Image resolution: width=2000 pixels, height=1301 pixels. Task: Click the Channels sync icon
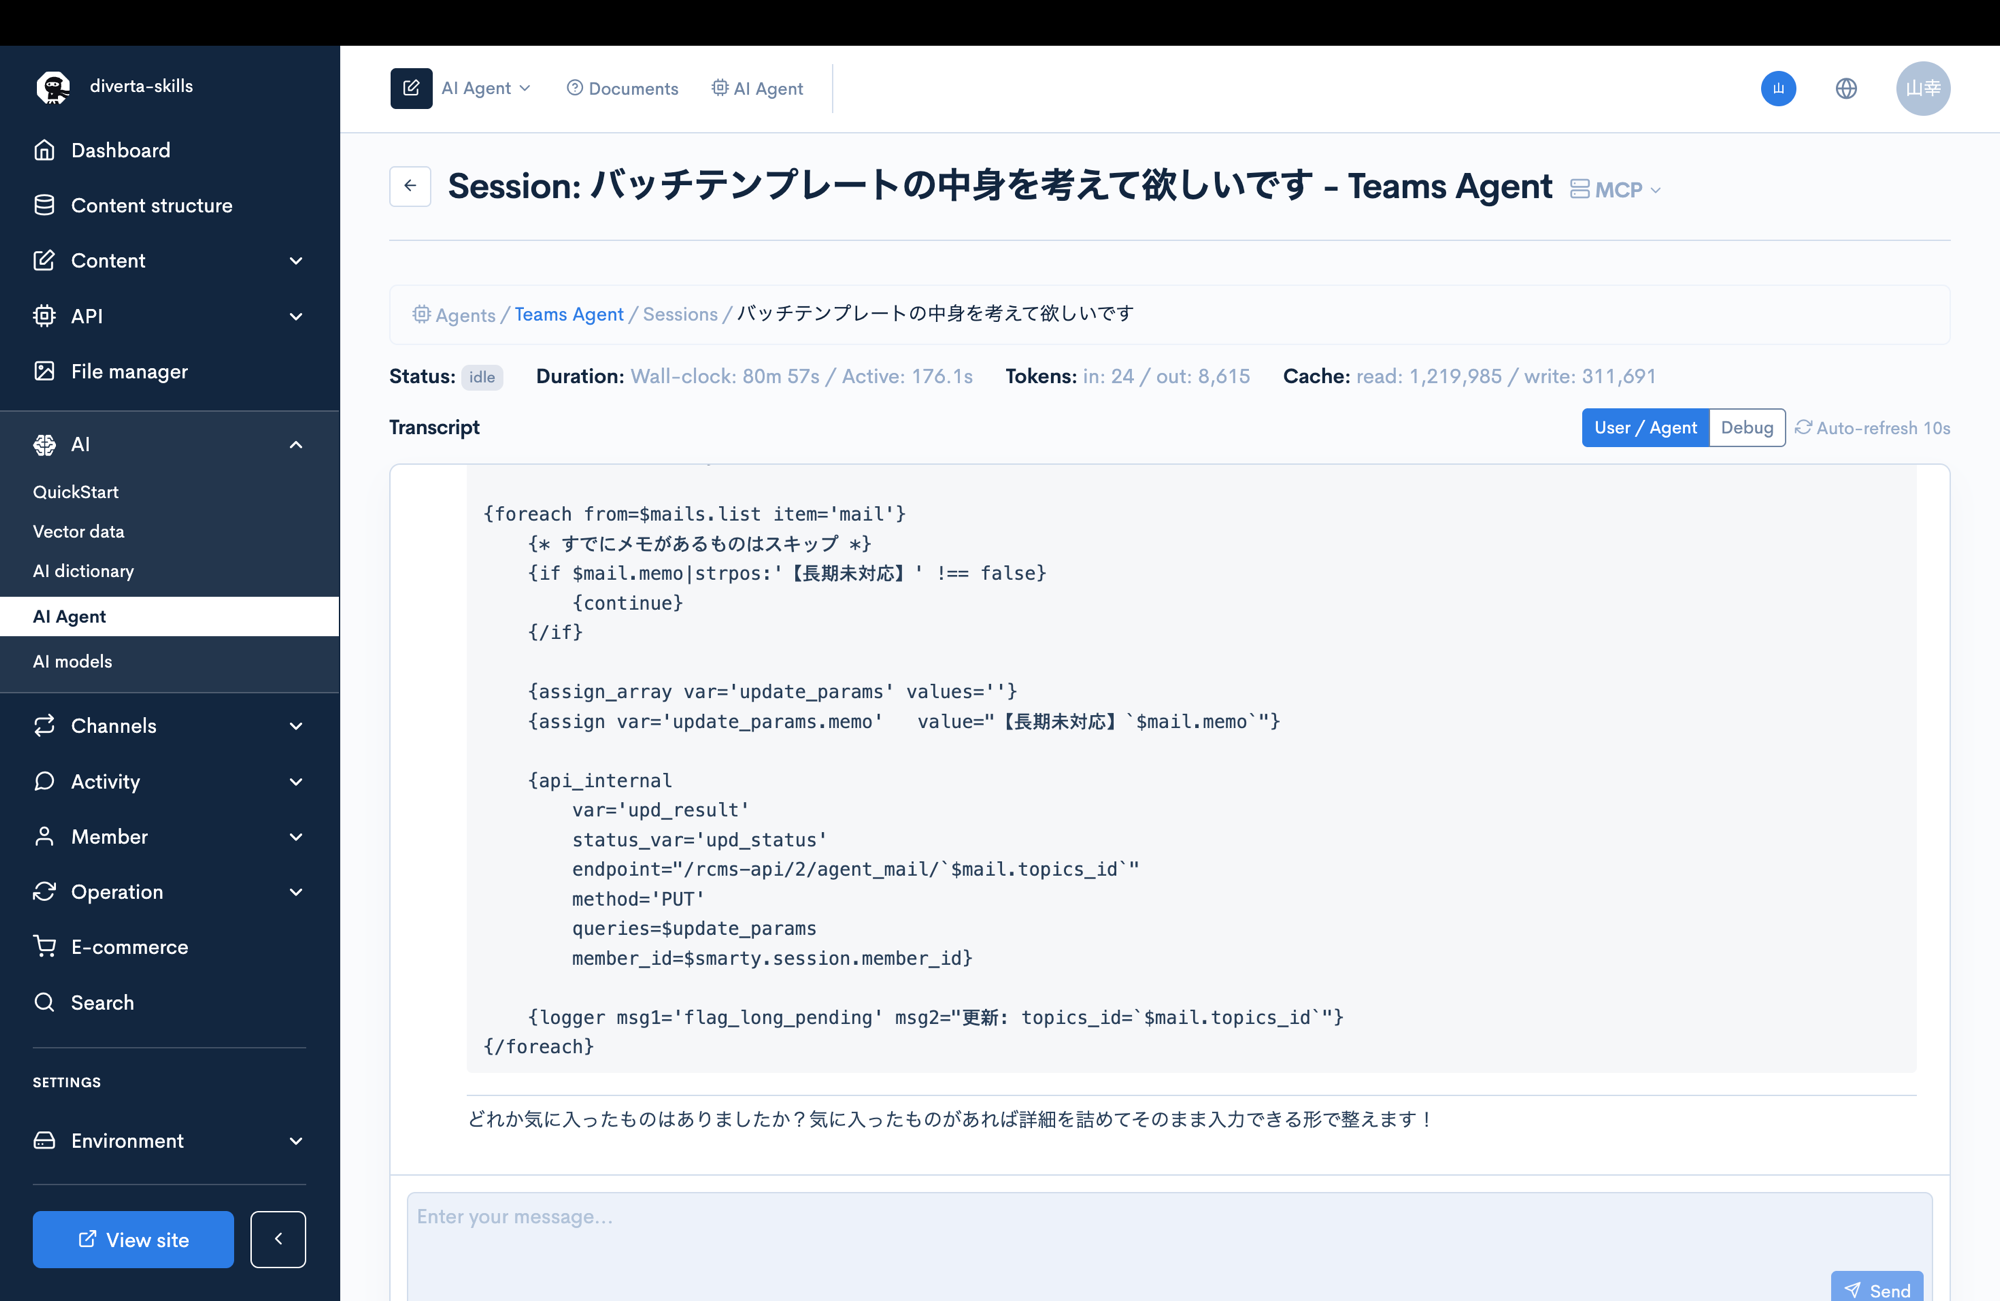pyautogui.click(x=44, y=725)
